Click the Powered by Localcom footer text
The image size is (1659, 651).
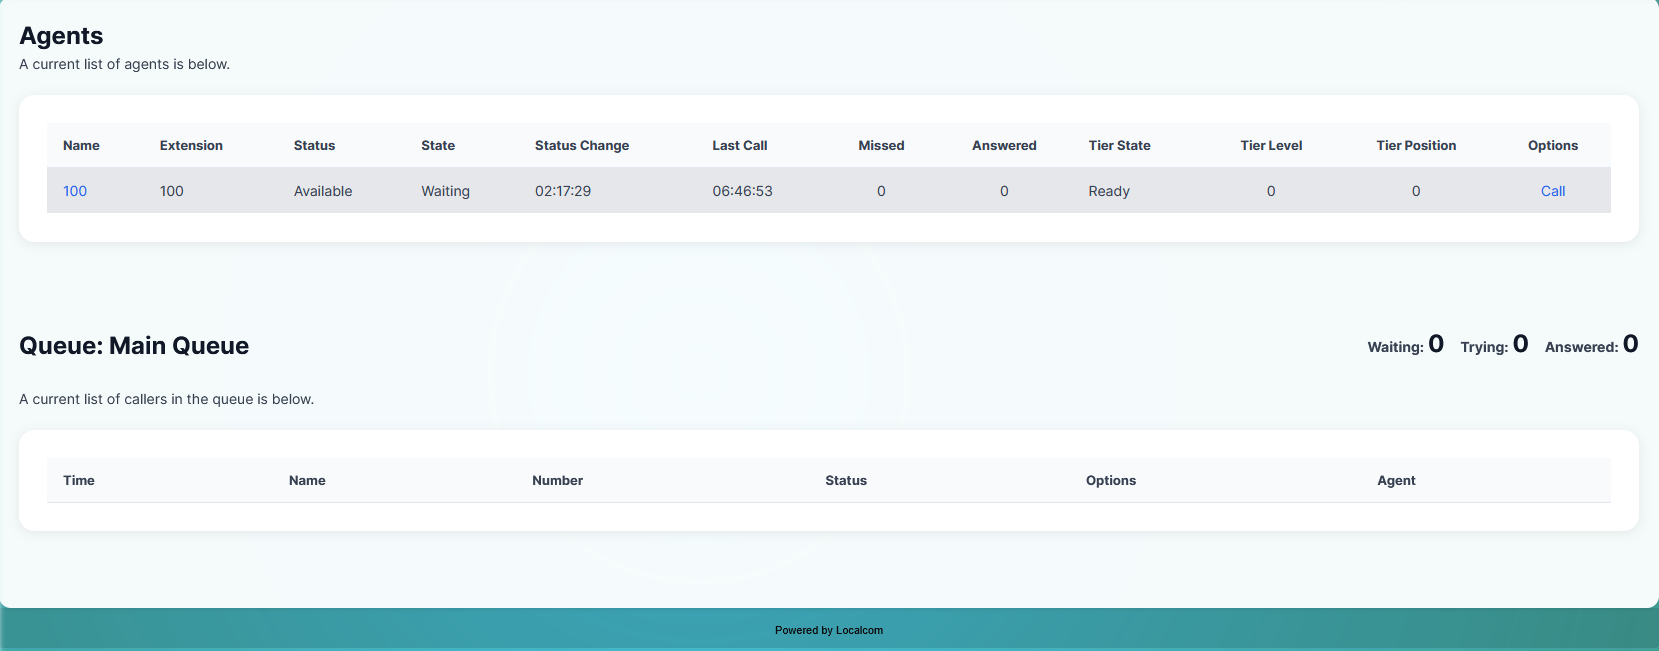(x=828, y=630)
